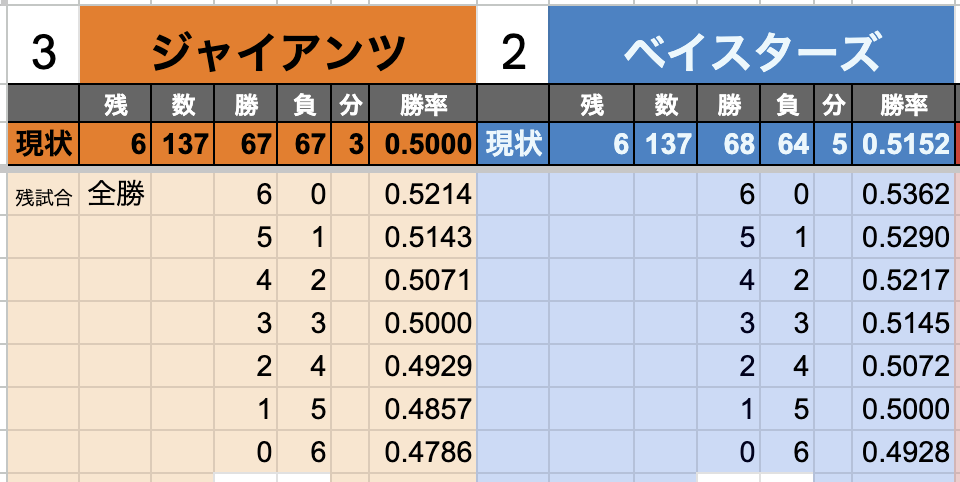
Task: Click the cell with value 0.5072
Action: [x=903, y=367]
